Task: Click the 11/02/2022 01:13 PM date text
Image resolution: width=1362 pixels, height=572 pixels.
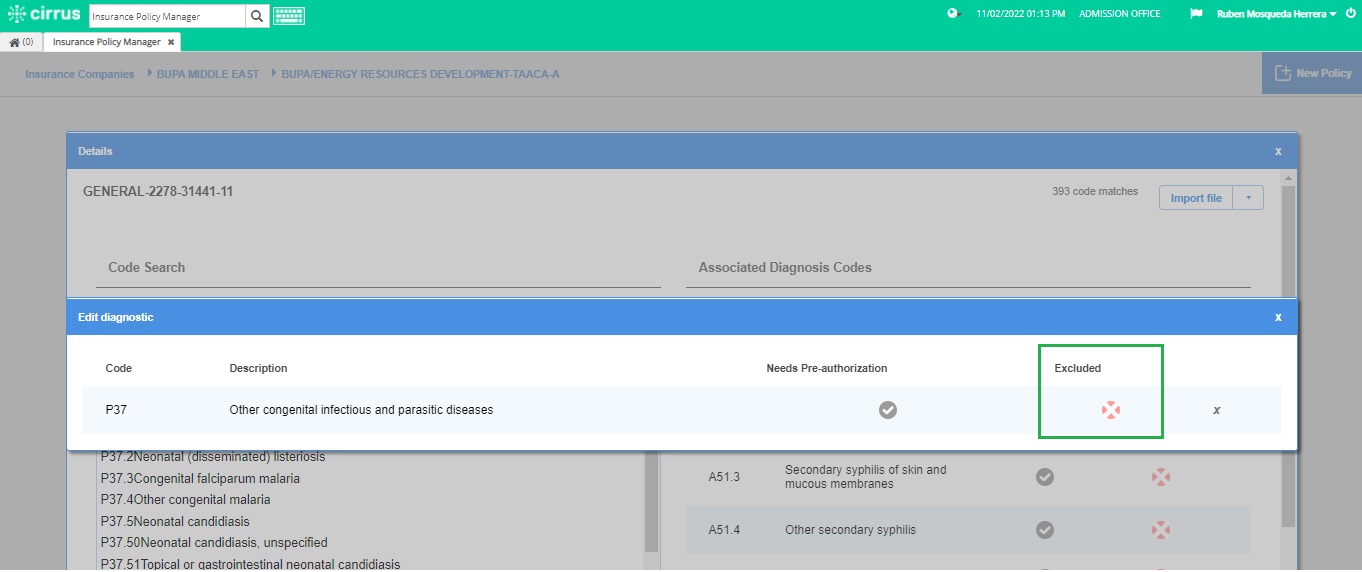Action: point(1020,14)
